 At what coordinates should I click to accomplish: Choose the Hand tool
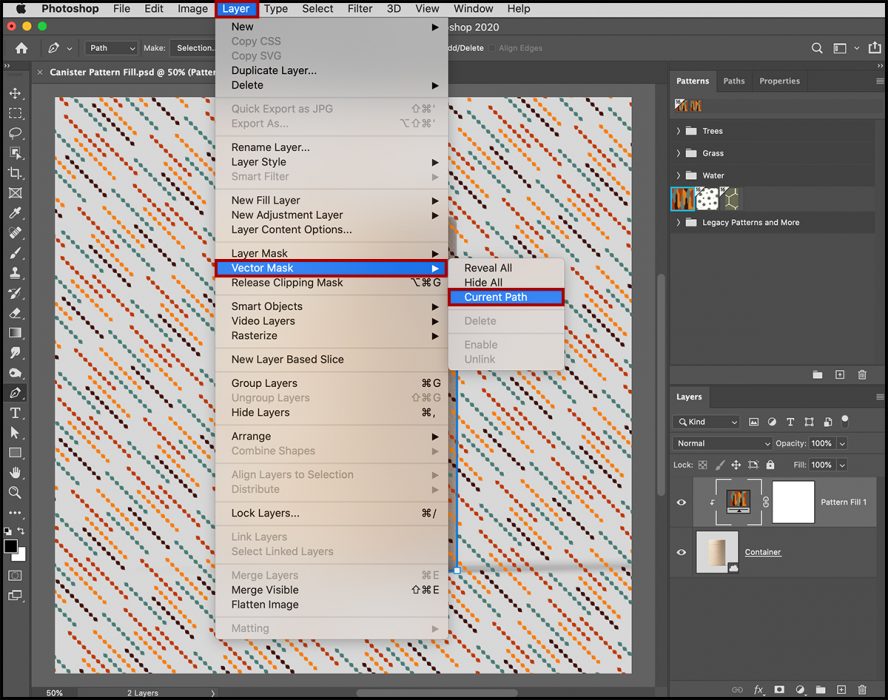point(15,473)
